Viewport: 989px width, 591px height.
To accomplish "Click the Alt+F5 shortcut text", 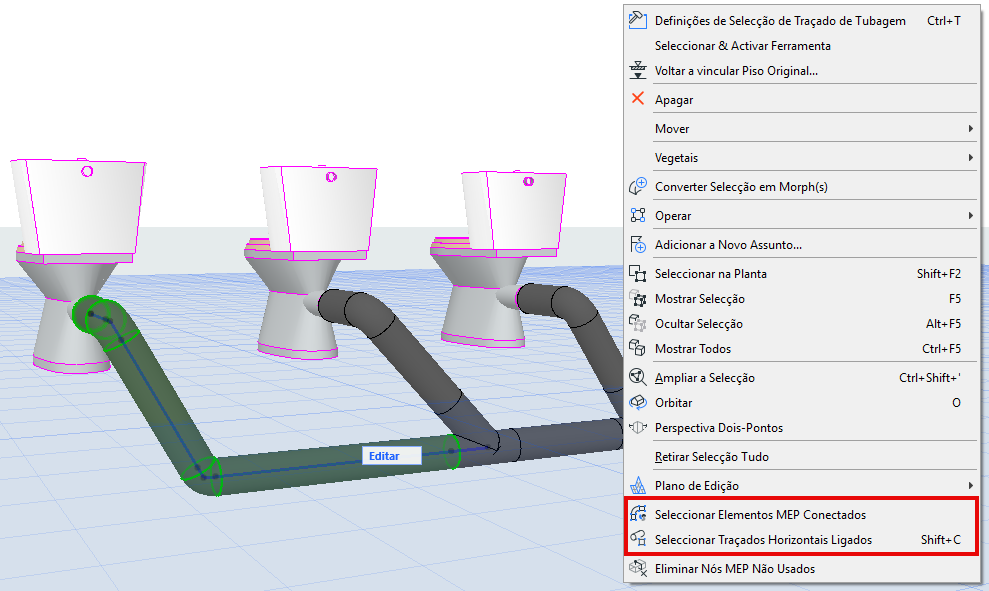I will tap(943, 323).
